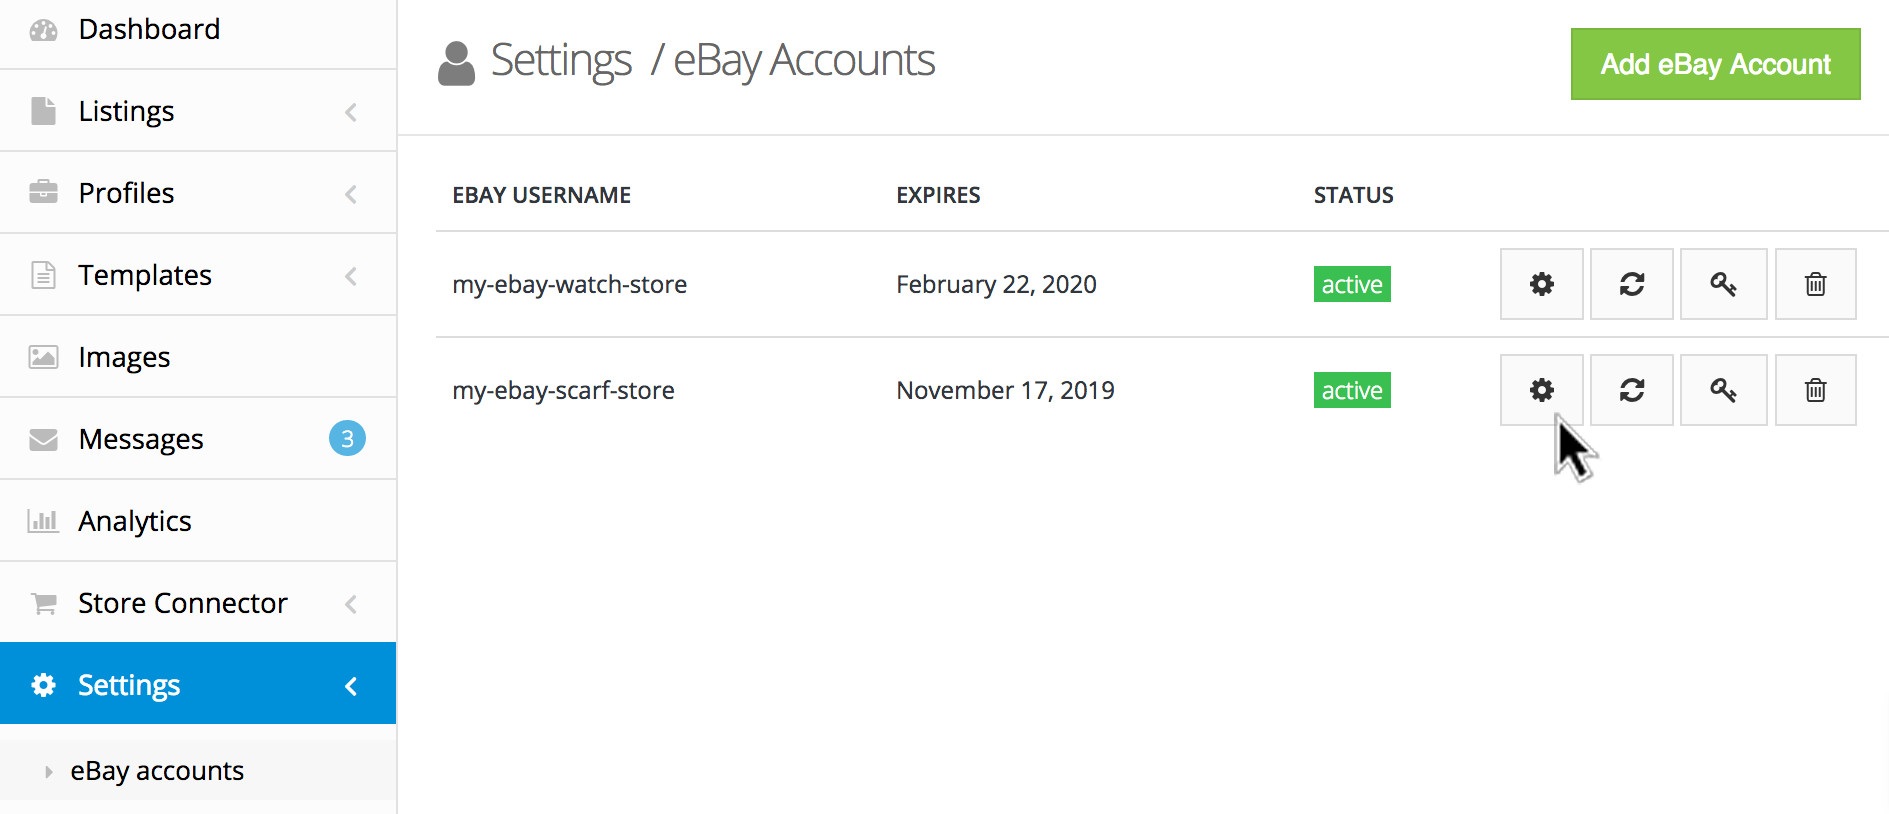Click the Messages unread count badge
Viewport: 1889px width, 814px height.
point(347,438)
